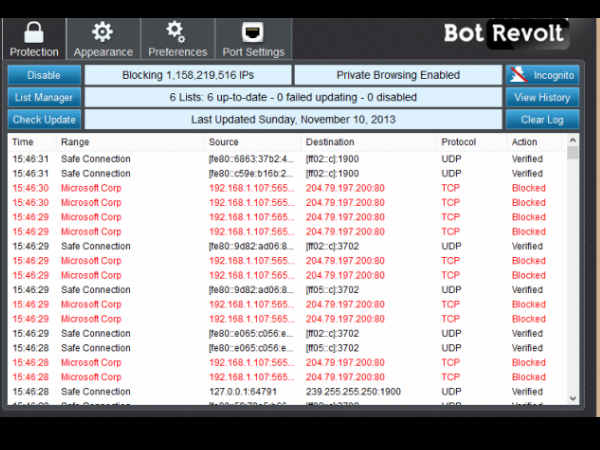Click the Disable protection button
Image resolution: width=600 pixels, height=450 pixels.
pyautogui.click(x=44, y=75)
